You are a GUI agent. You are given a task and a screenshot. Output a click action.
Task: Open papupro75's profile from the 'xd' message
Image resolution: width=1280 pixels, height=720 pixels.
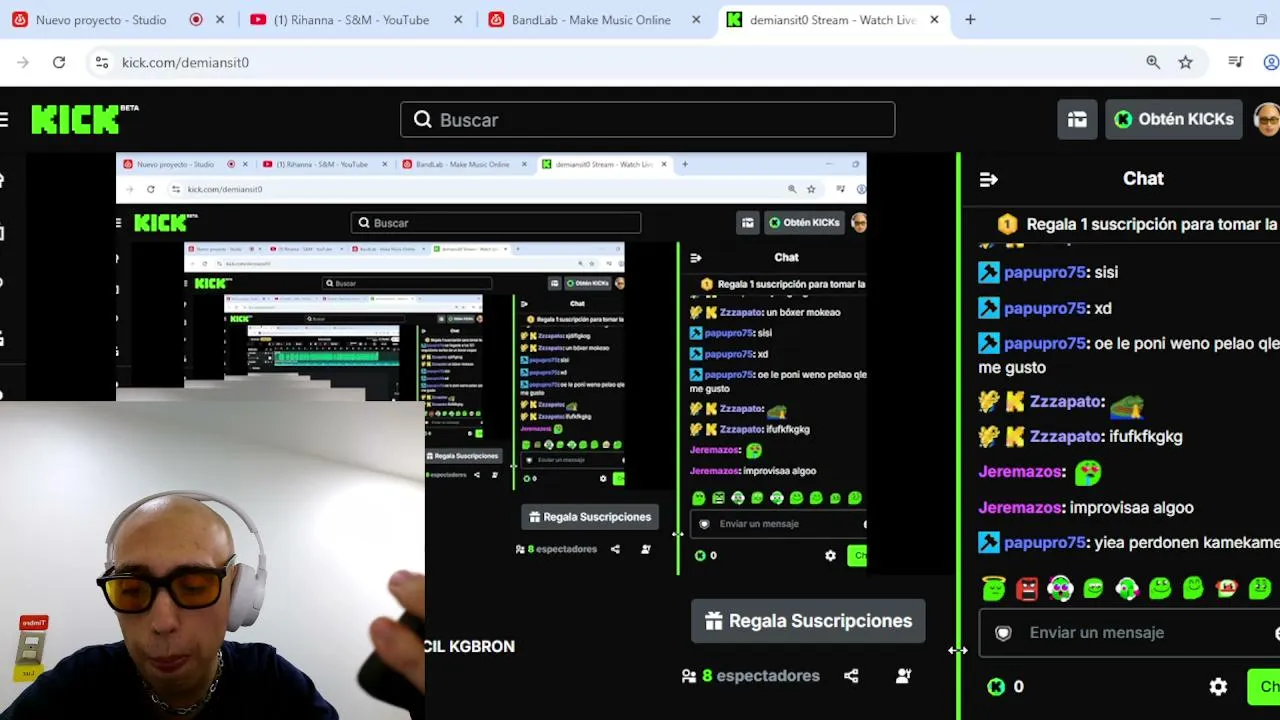coord(1045,308)
